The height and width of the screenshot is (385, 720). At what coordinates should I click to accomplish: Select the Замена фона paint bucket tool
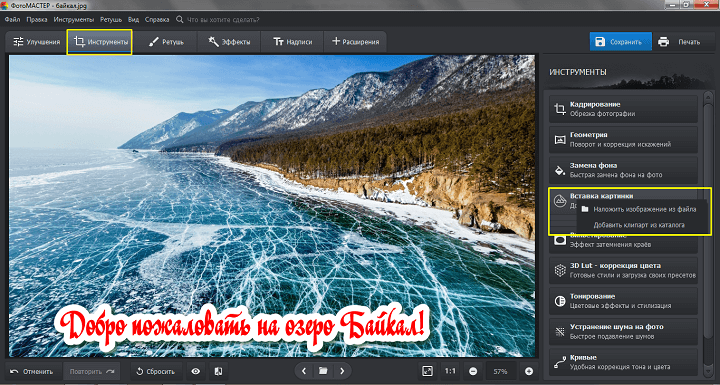(x=623, y=170)
